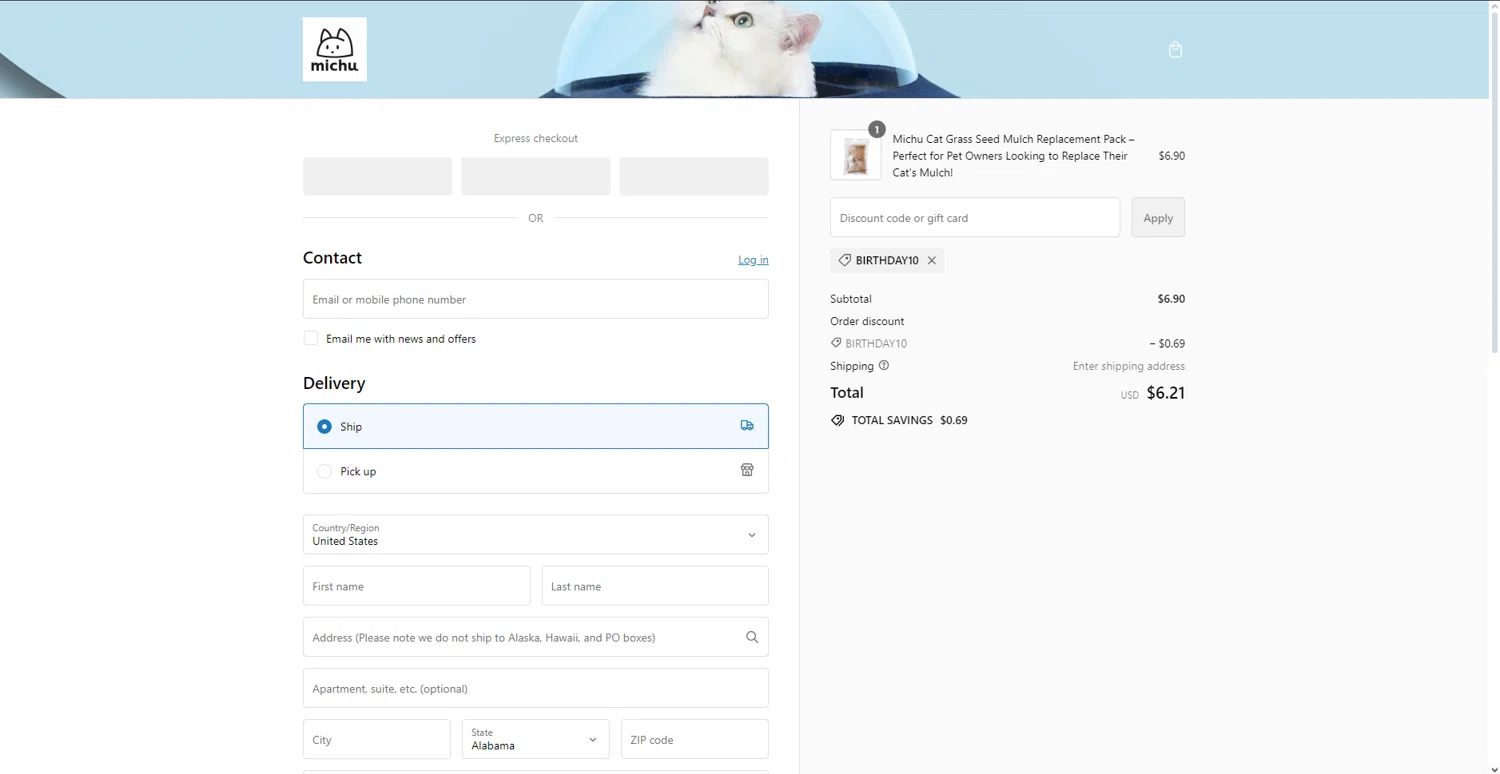Viewport: 1500px width, 774px height.
Task: Click the store icon on Pick up
Action: [x=747, y=470]
